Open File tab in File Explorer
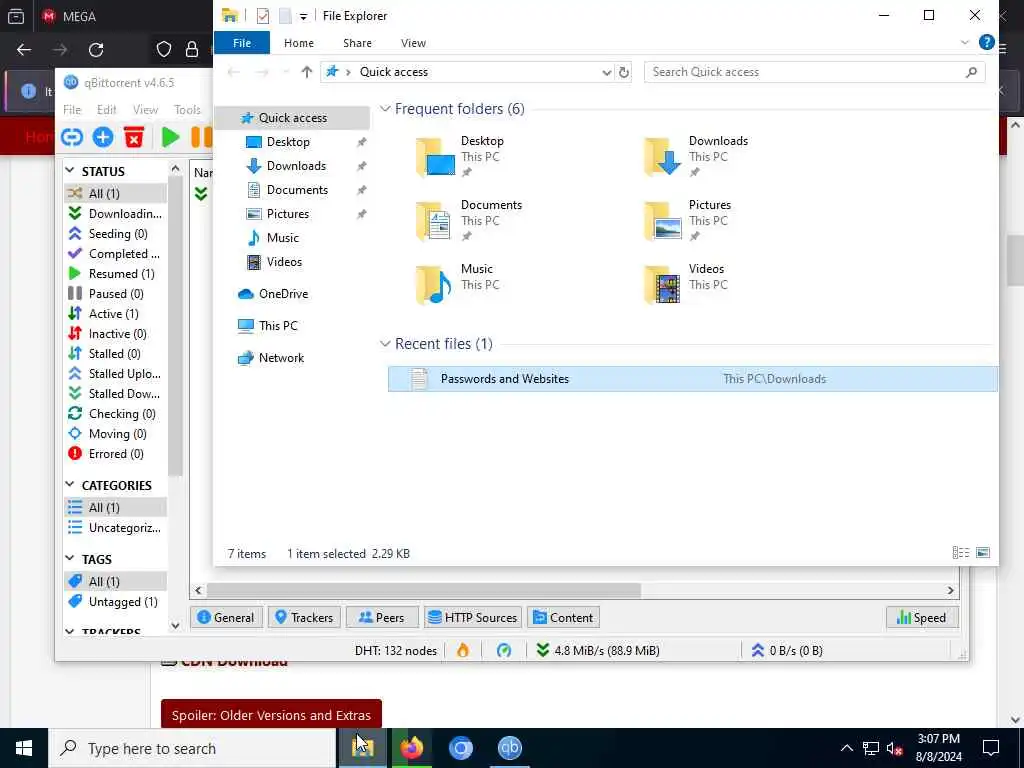The height and width of the screenshot is (768, 1024). click(x=242, y=43)
